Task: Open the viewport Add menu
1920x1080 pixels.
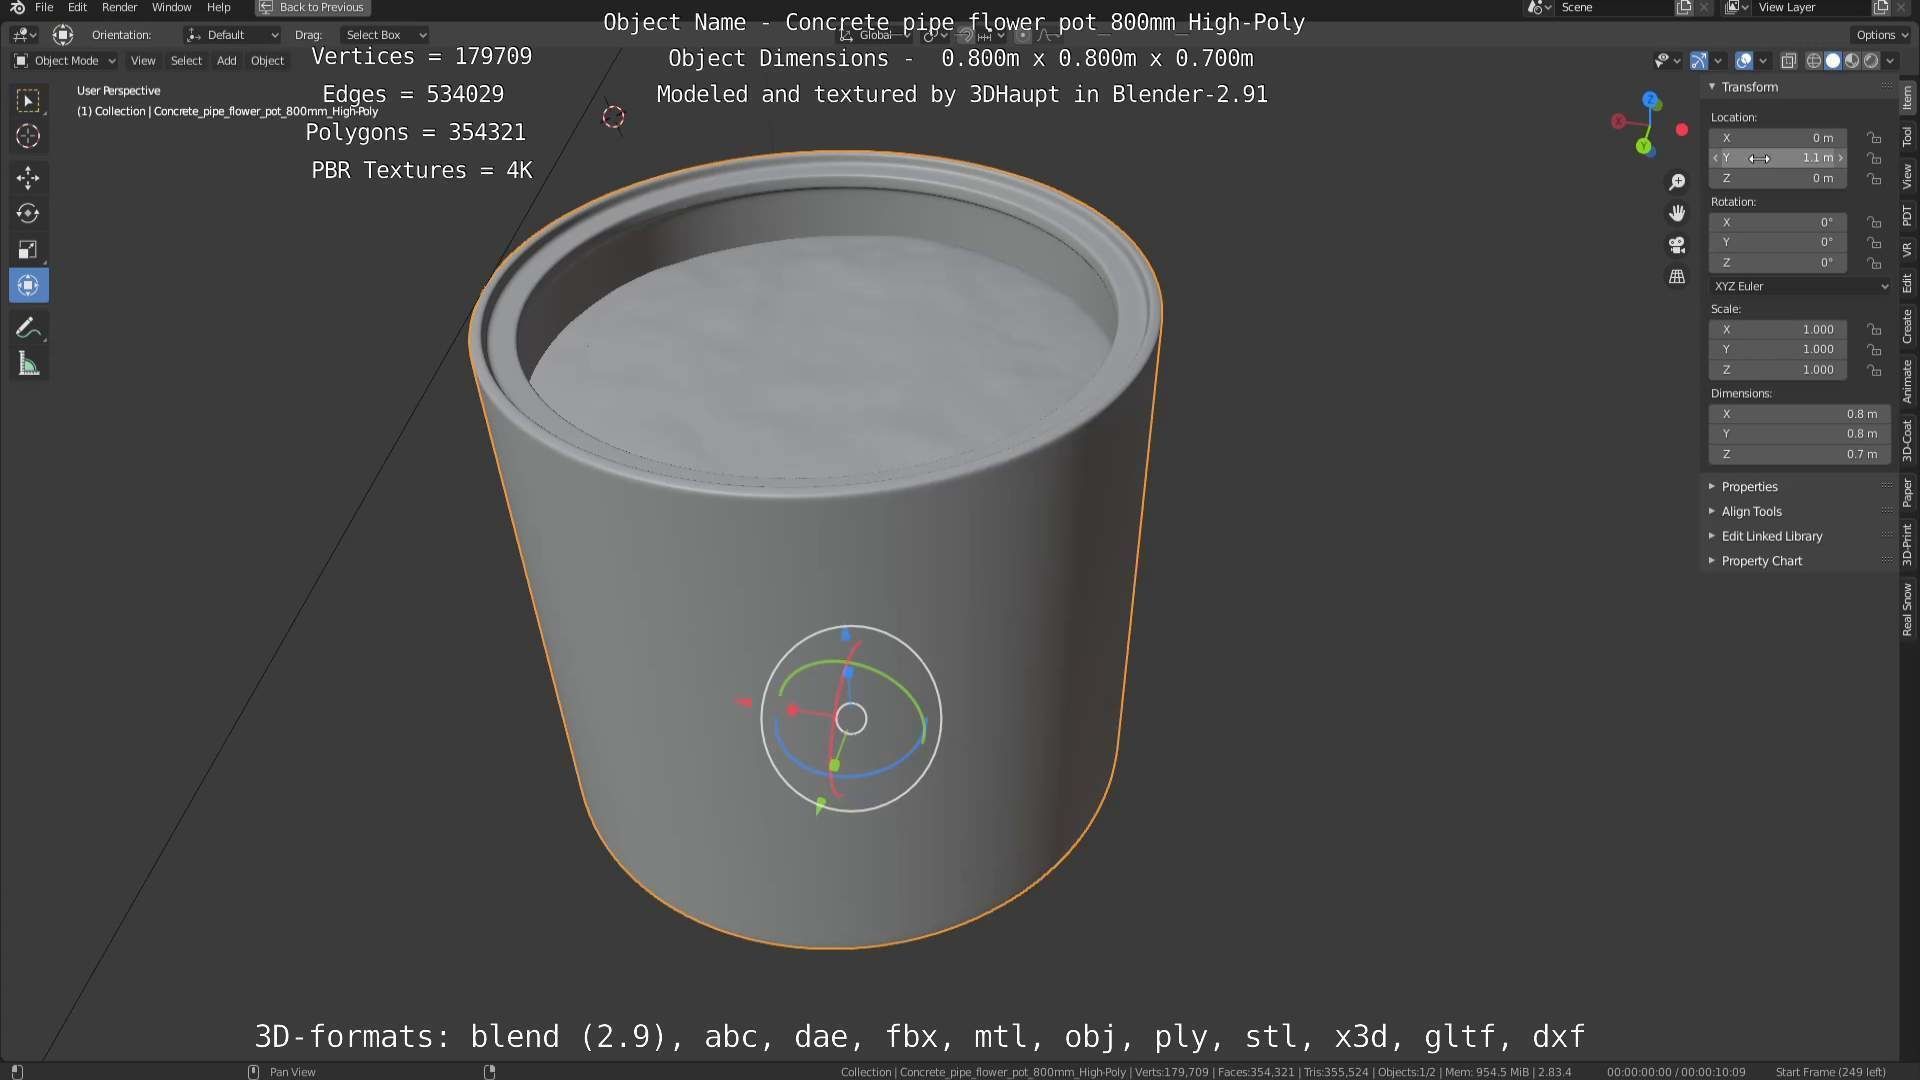Action: tap(227, 61)
